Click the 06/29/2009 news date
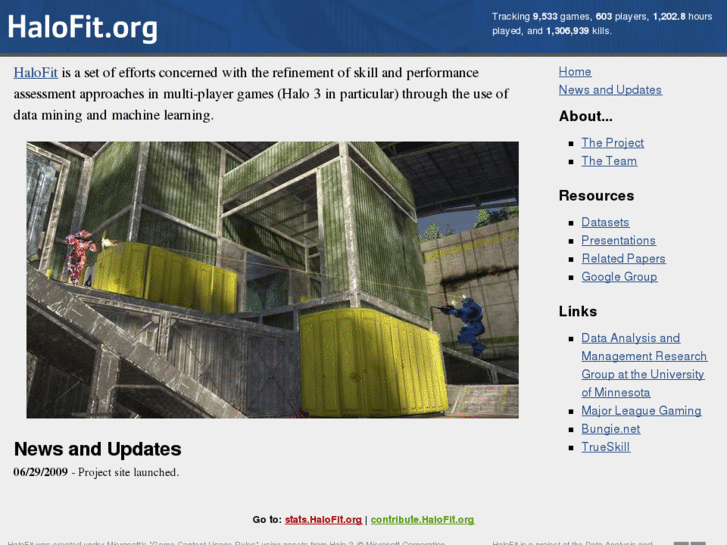727x545 pixels. tap(41, 472)
